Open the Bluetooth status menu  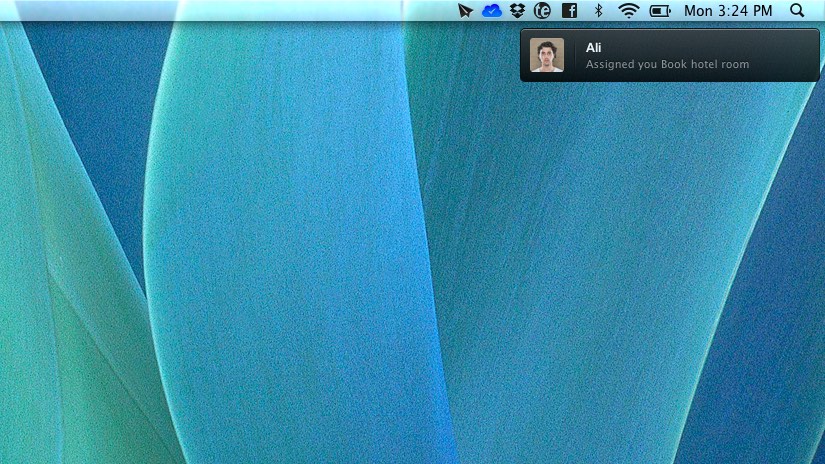[598, 11]
